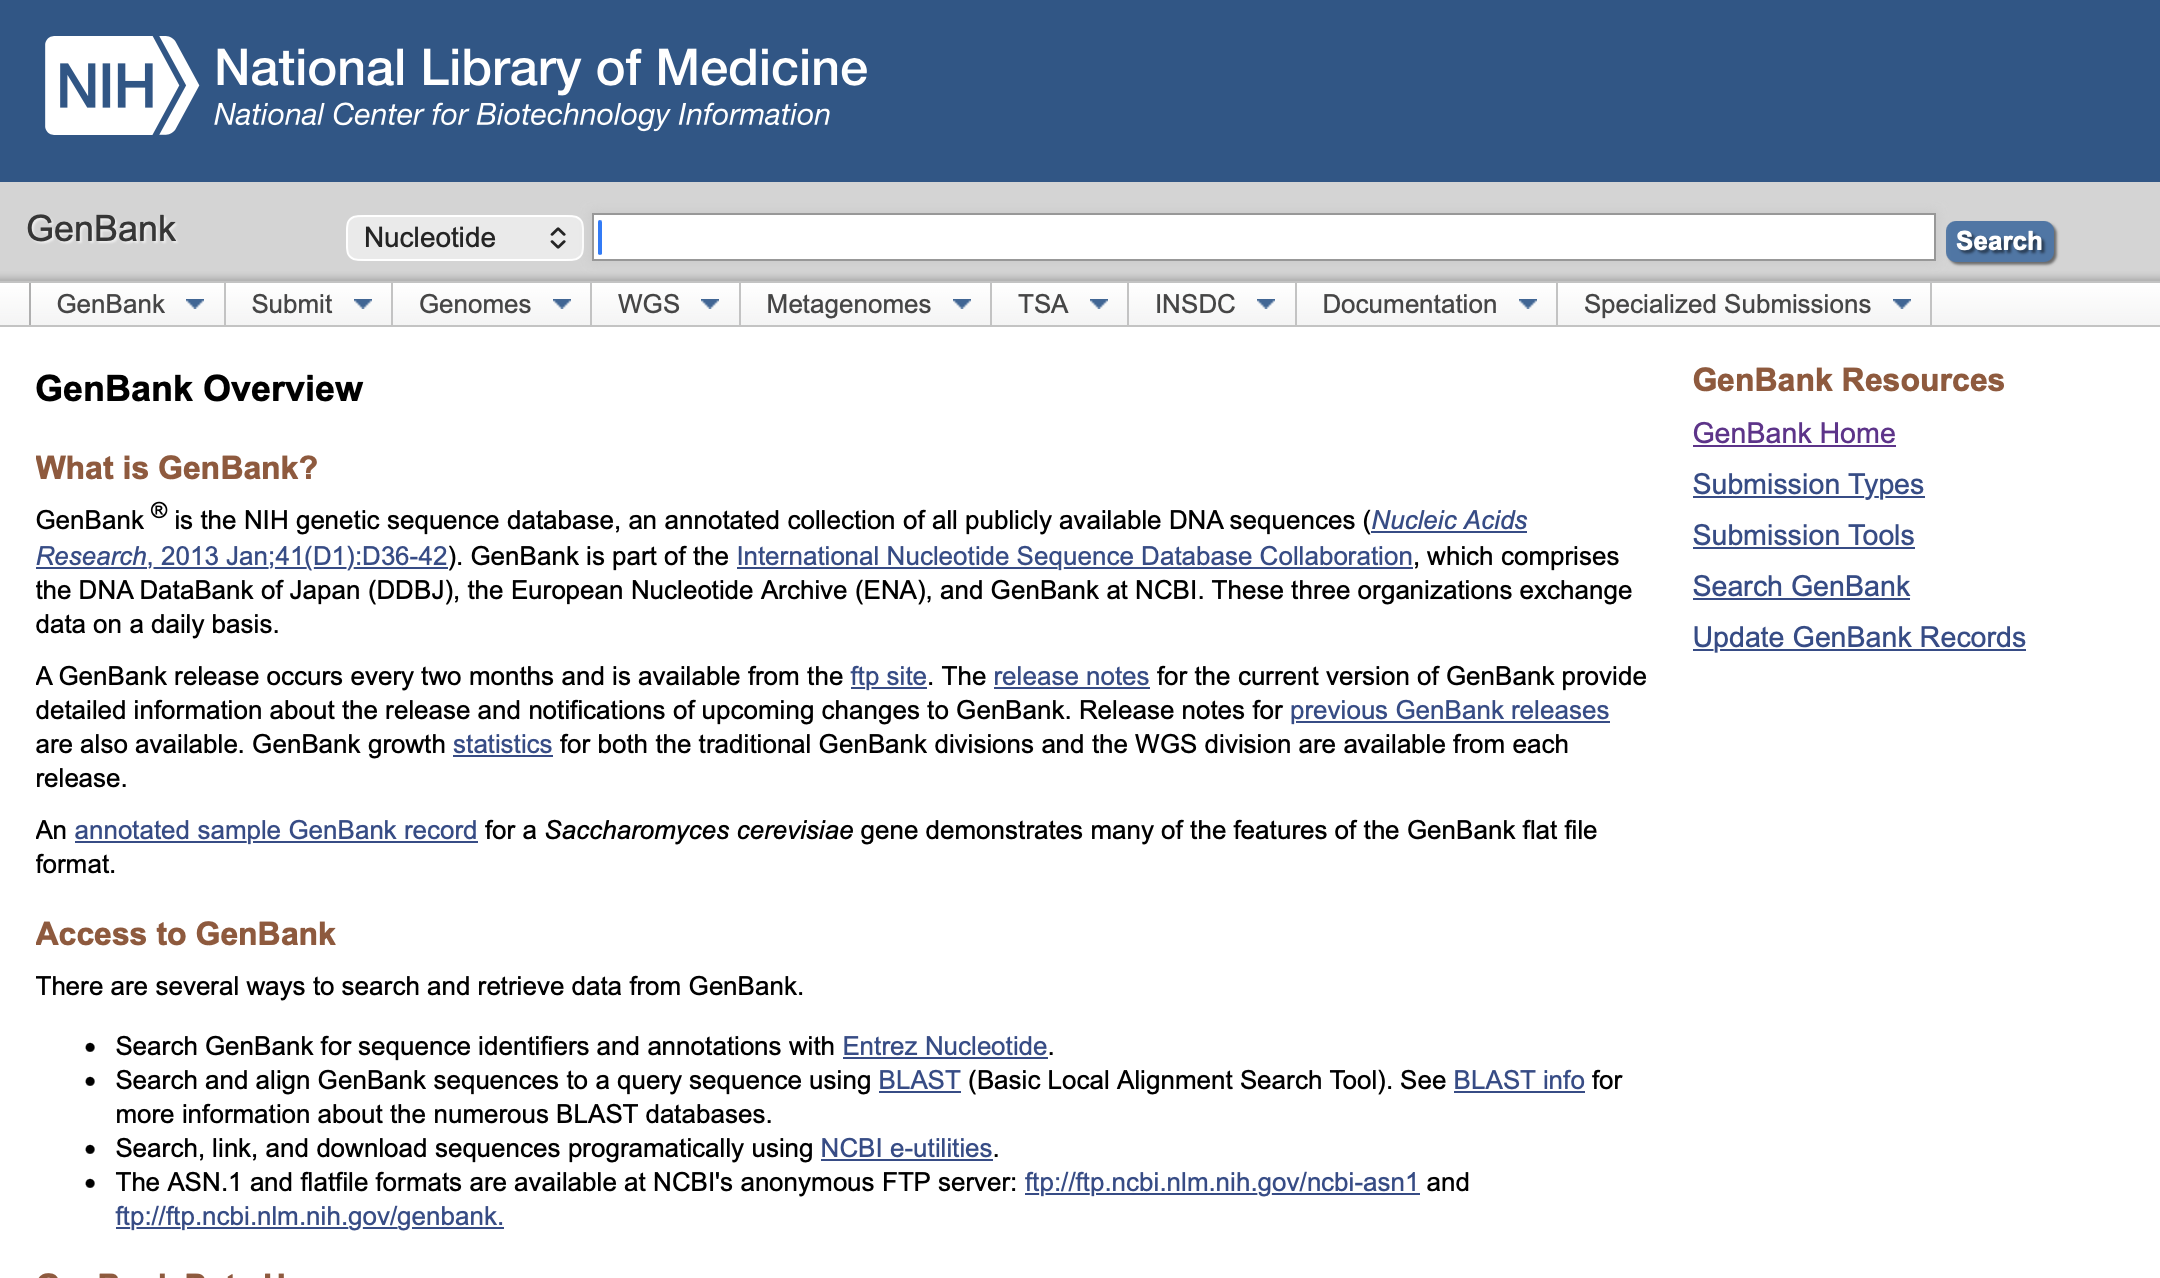Open the Specialized Submissions menu
The width and height of the screenshot is (2160, 1278).
pos(1727,304)
